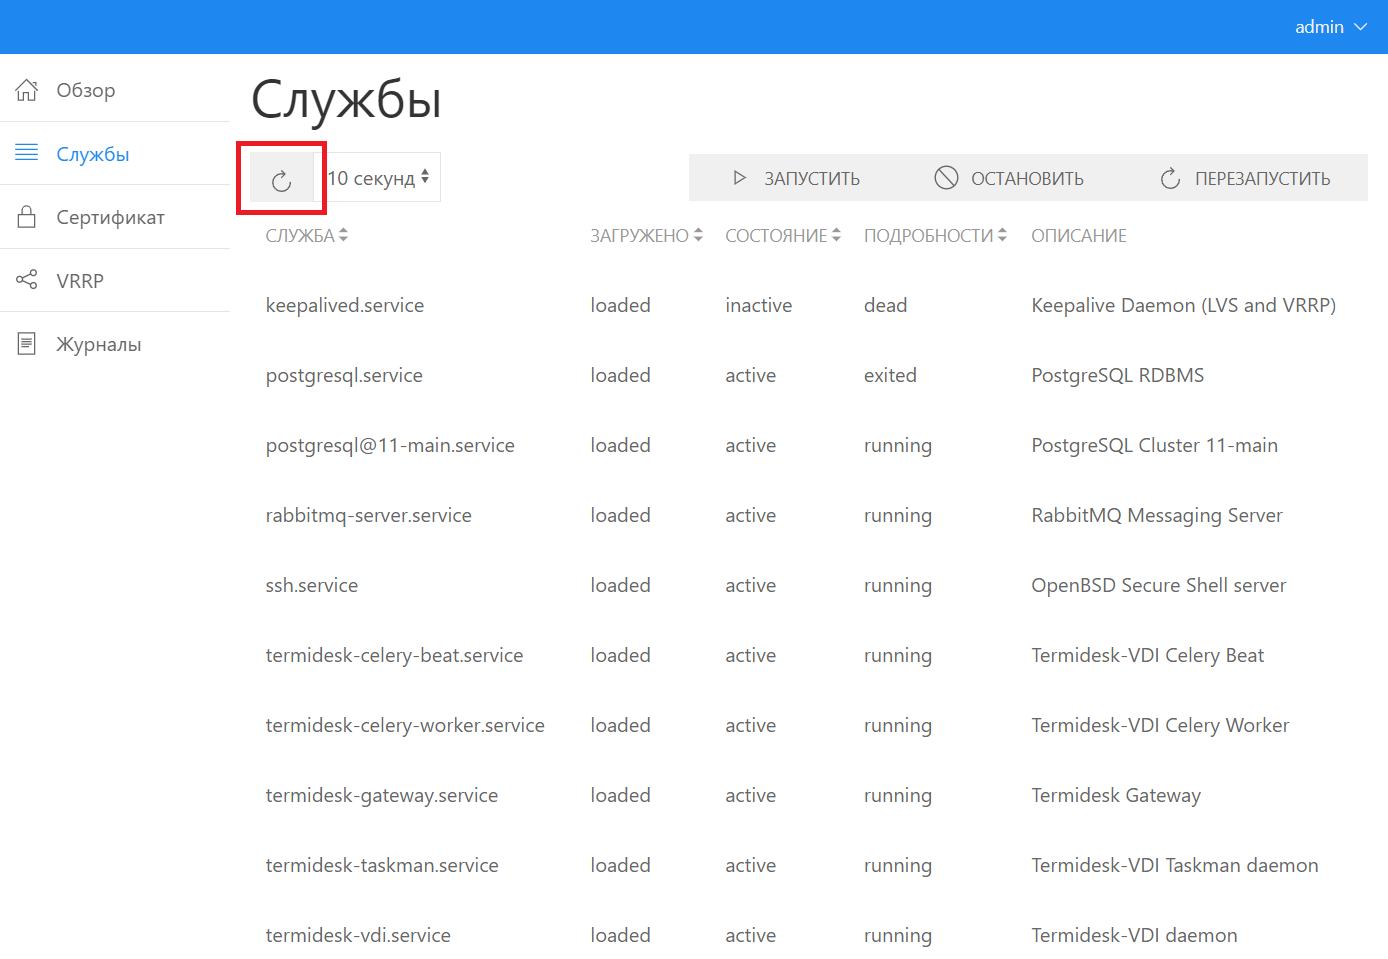Click the VRRP share icon
Viewport: 1388px width, 959px height.
[x=27, y=280]
